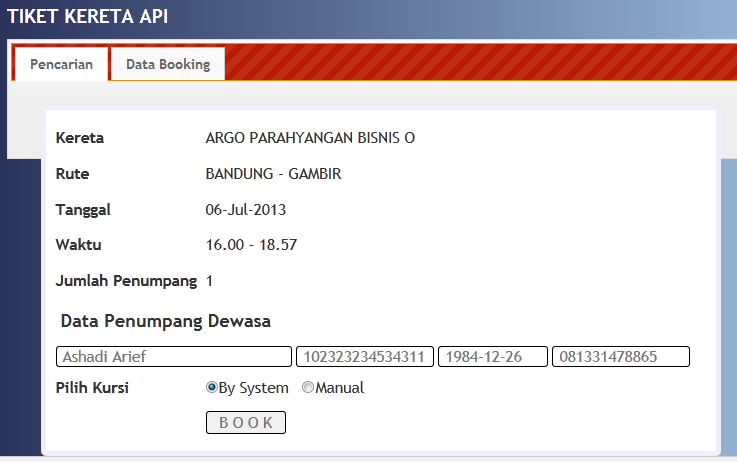Click the 16.00 - 18.57 time value
Image resolution: width=737 pixels, height=462 pixels.
coord(251,245)
